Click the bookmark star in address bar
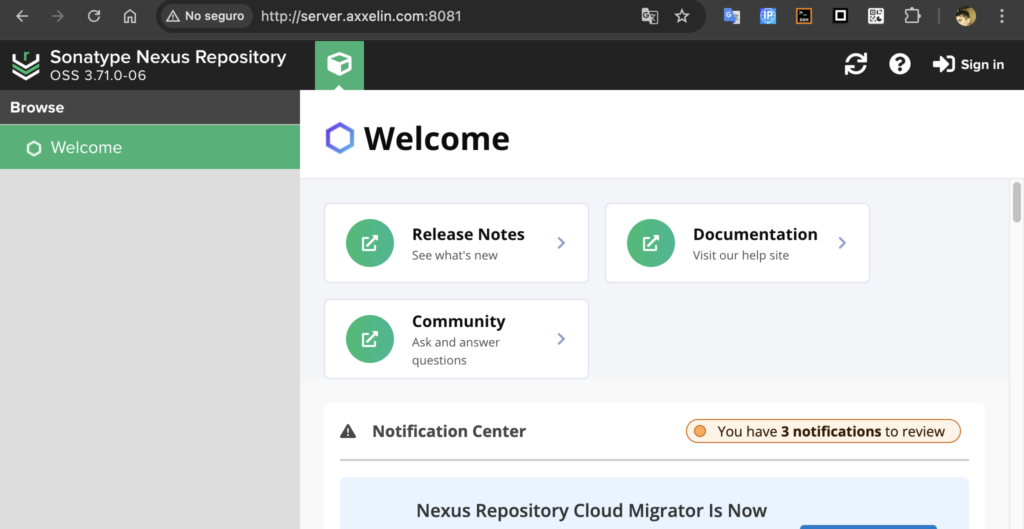 tap(682, 16)
